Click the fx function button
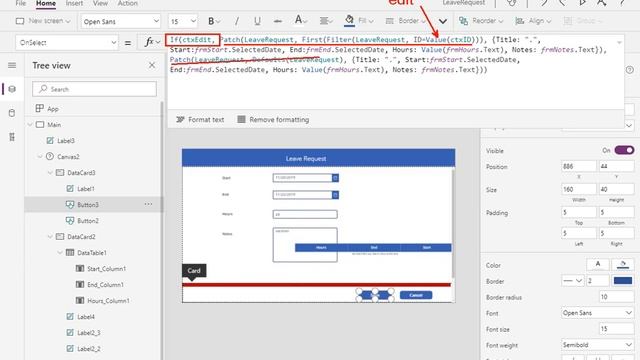 [151, 42]
